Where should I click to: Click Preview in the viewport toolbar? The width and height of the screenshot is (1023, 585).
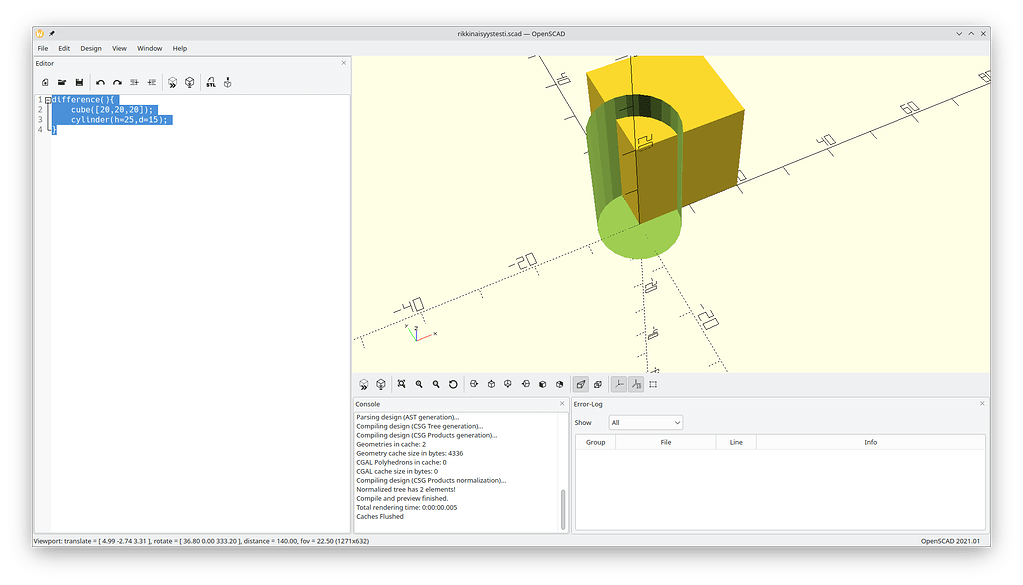tap(364, 384)
